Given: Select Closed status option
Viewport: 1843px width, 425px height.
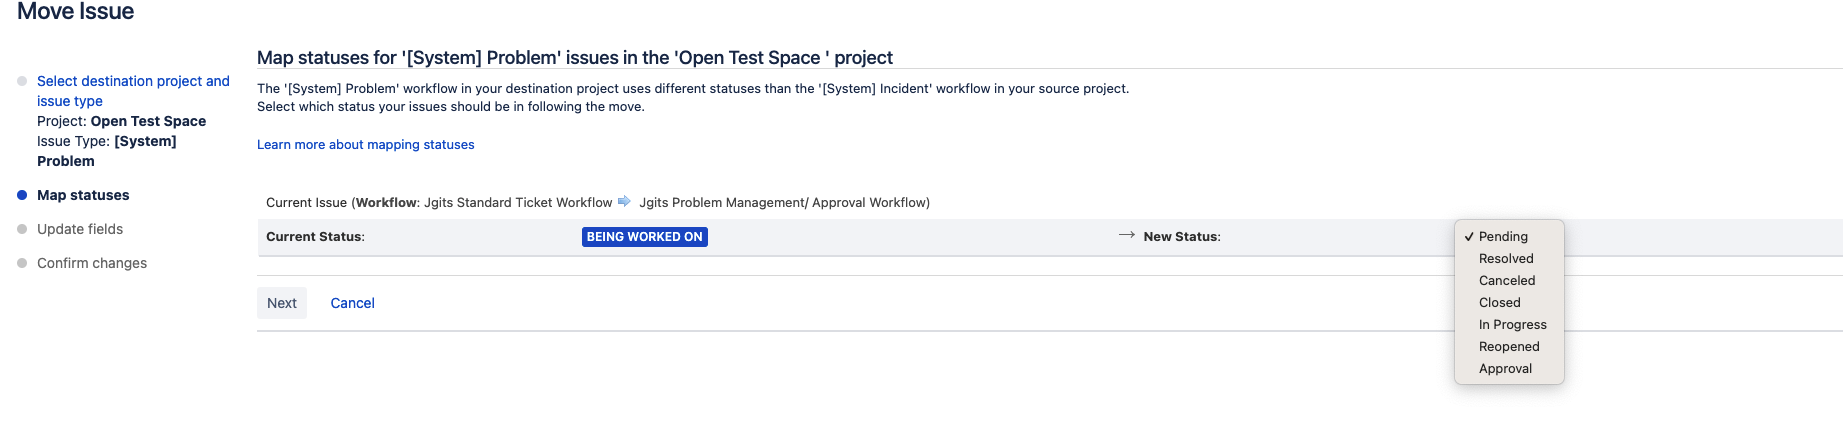Looking at the screenshot, I should point(1509,303).
